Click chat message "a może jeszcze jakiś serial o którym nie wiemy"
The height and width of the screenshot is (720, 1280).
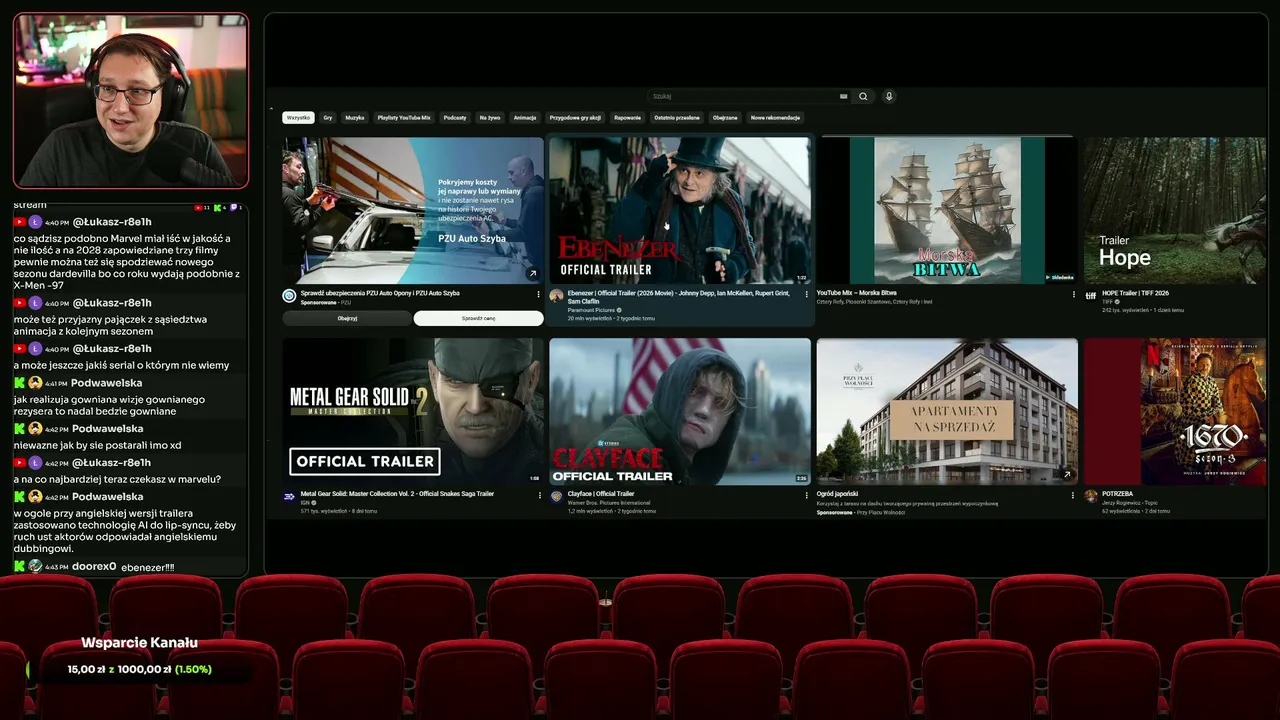(x=121, y=365)
